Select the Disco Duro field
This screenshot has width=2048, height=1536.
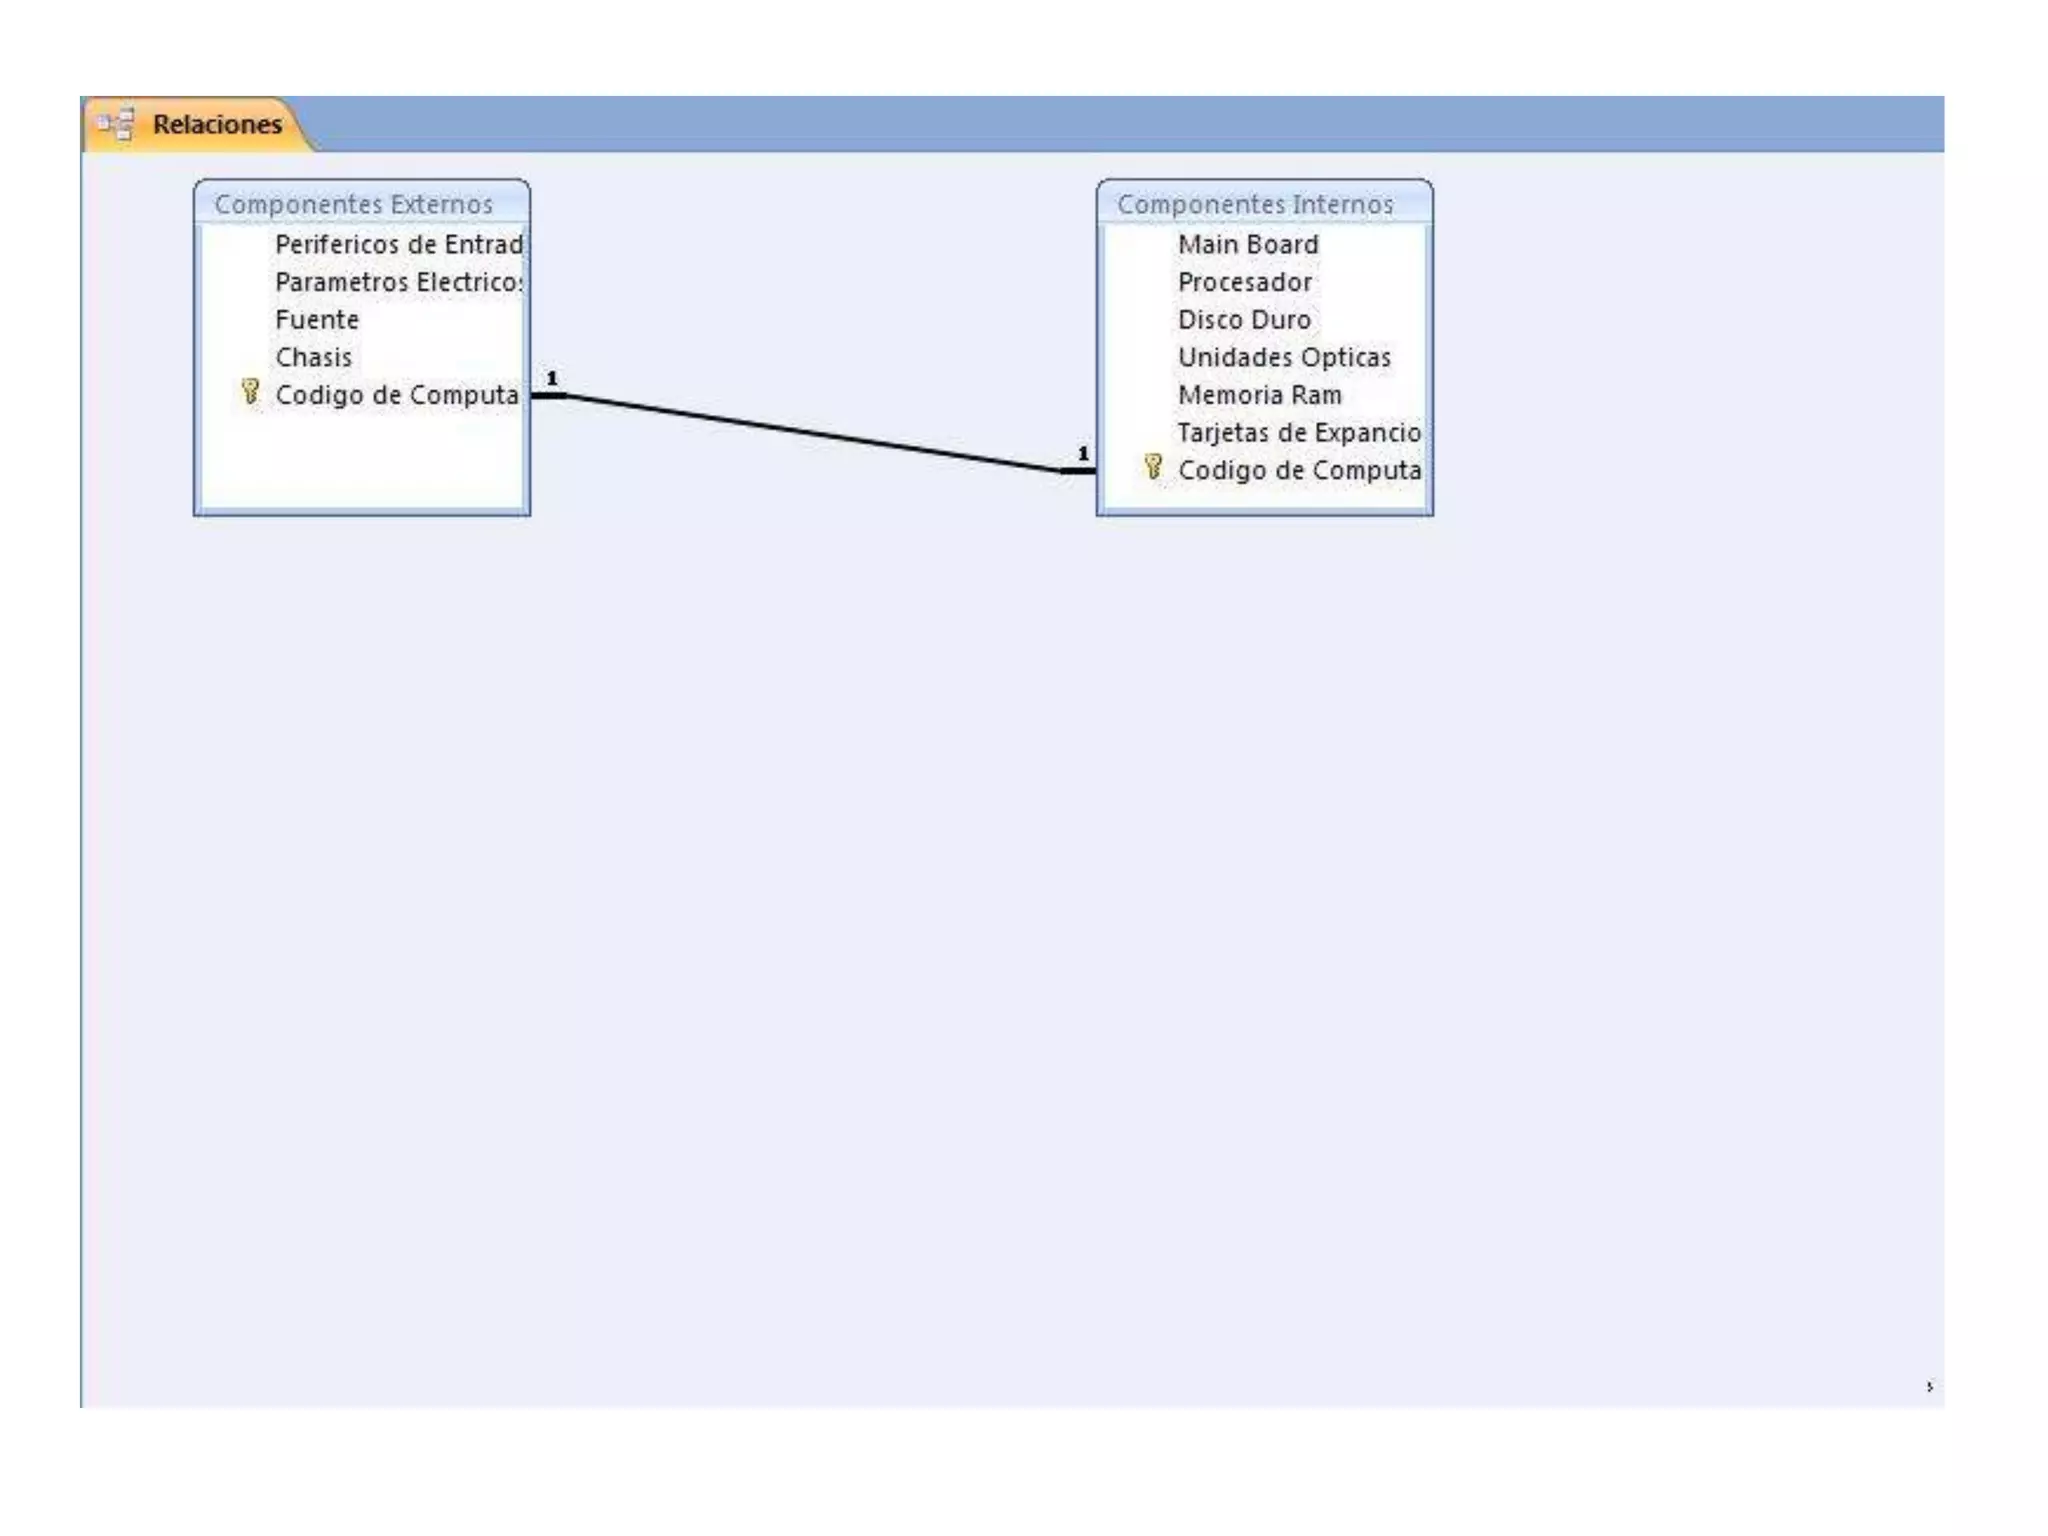tap(1243, 320)
